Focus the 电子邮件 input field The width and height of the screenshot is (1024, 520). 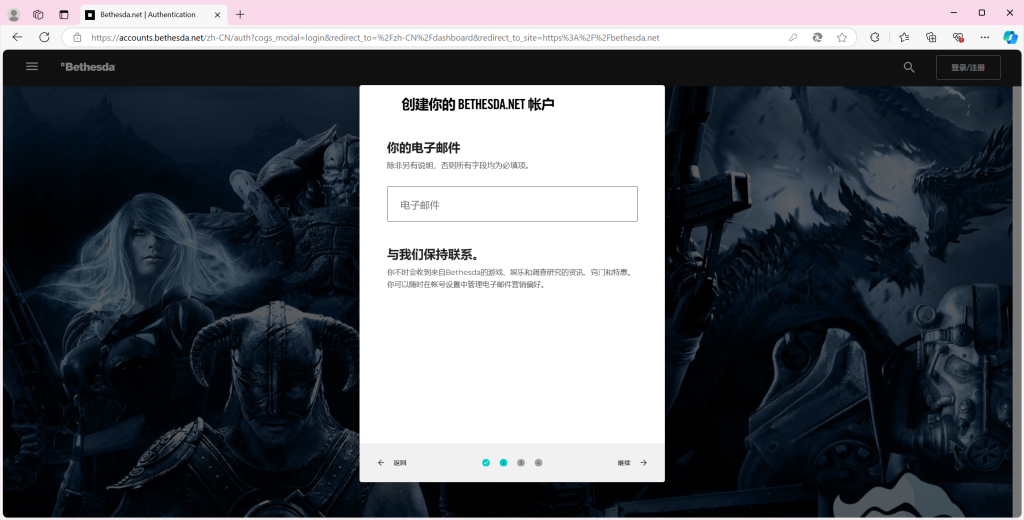(x=512, y=204)
